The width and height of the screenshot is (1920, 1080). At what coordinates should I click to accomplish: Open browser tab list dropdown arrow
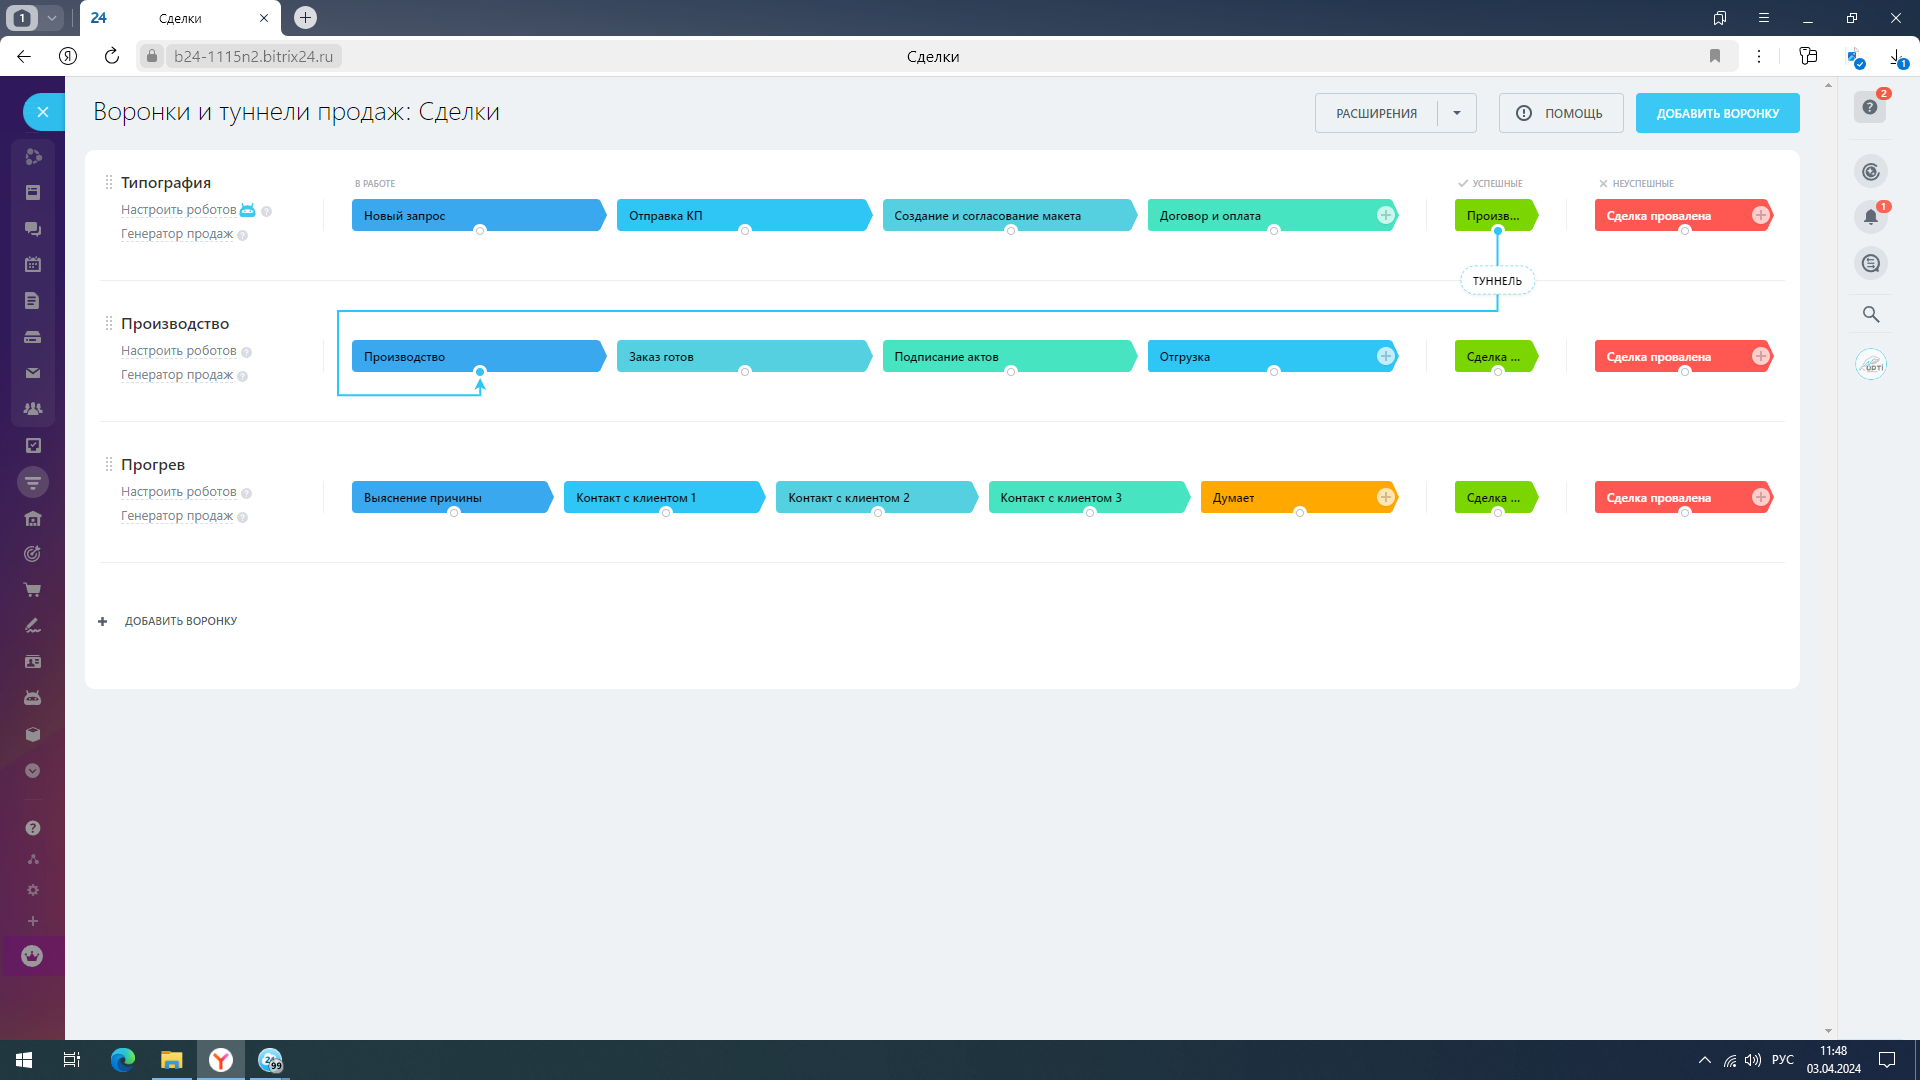pos(52,18)
